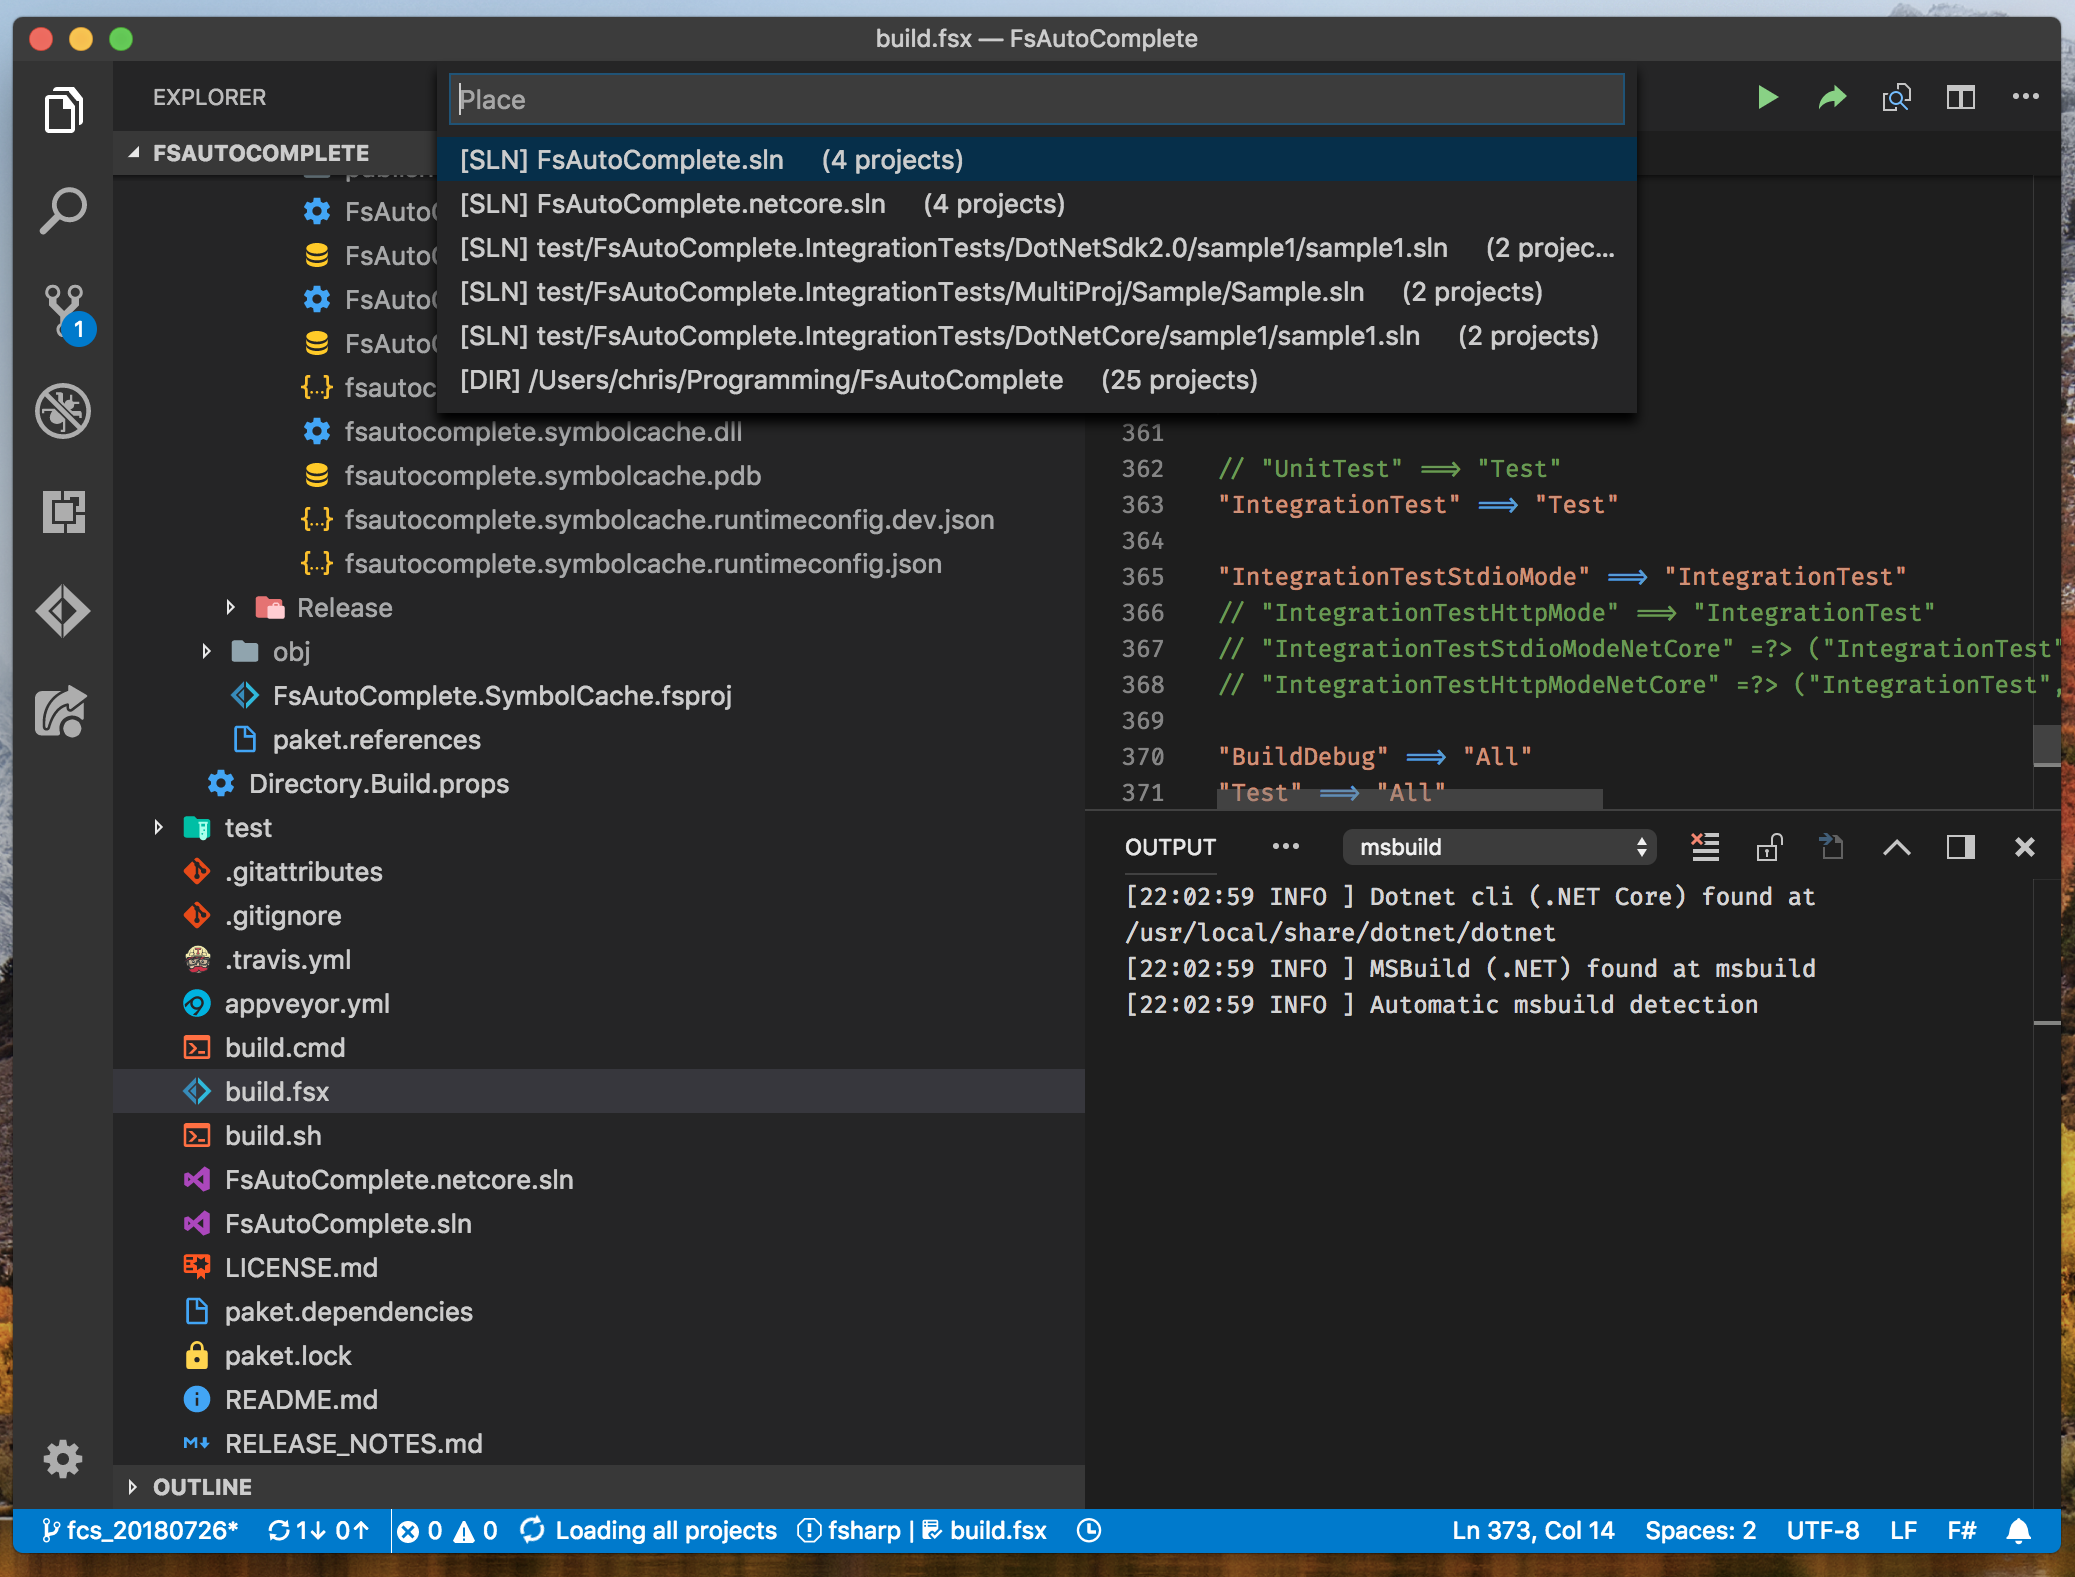Open the Extensions view in activity bar

pos(63,511)
